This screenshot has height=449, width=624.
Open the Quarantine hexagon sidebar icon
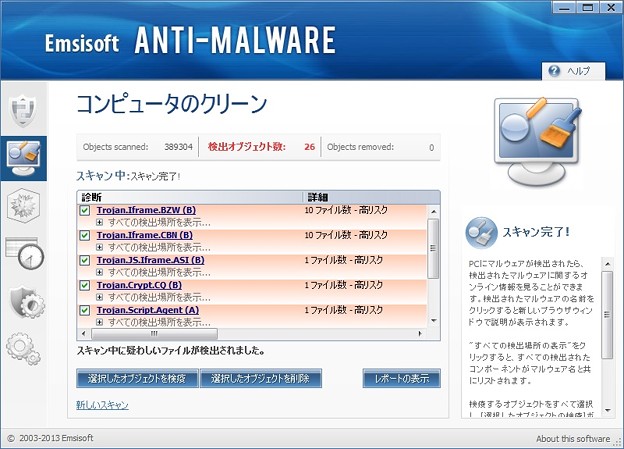pyautogui.click(x=23, y=206)
